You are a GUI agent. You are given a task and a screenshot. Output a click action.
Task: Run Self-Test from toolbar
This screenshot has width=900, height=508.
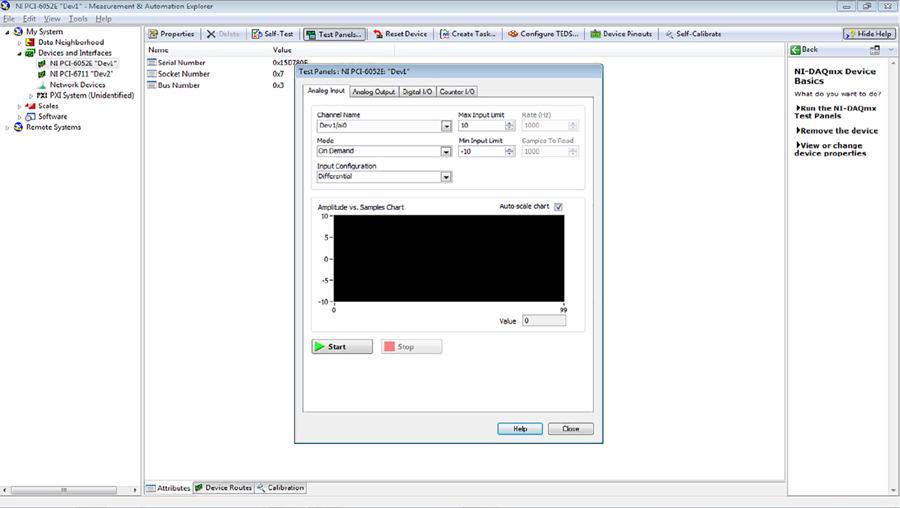pyautogui.click(x=273, y=34)
